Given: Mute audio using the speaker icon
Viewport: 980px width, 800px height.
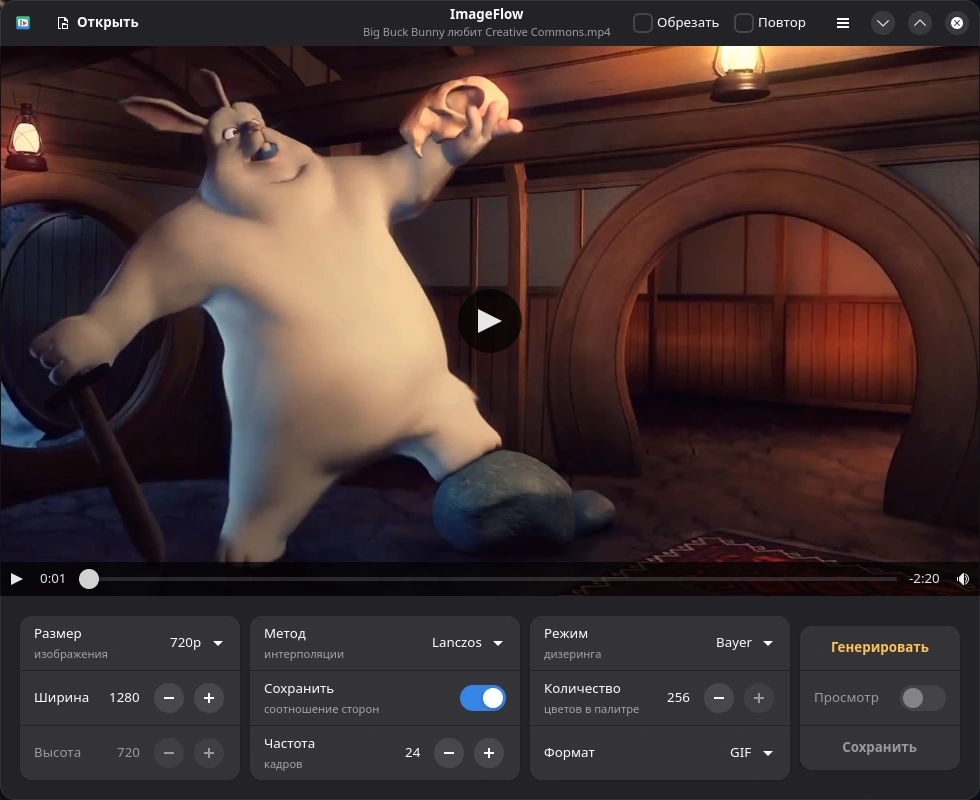Looking at the screenshot, I should tap(963, 578).
